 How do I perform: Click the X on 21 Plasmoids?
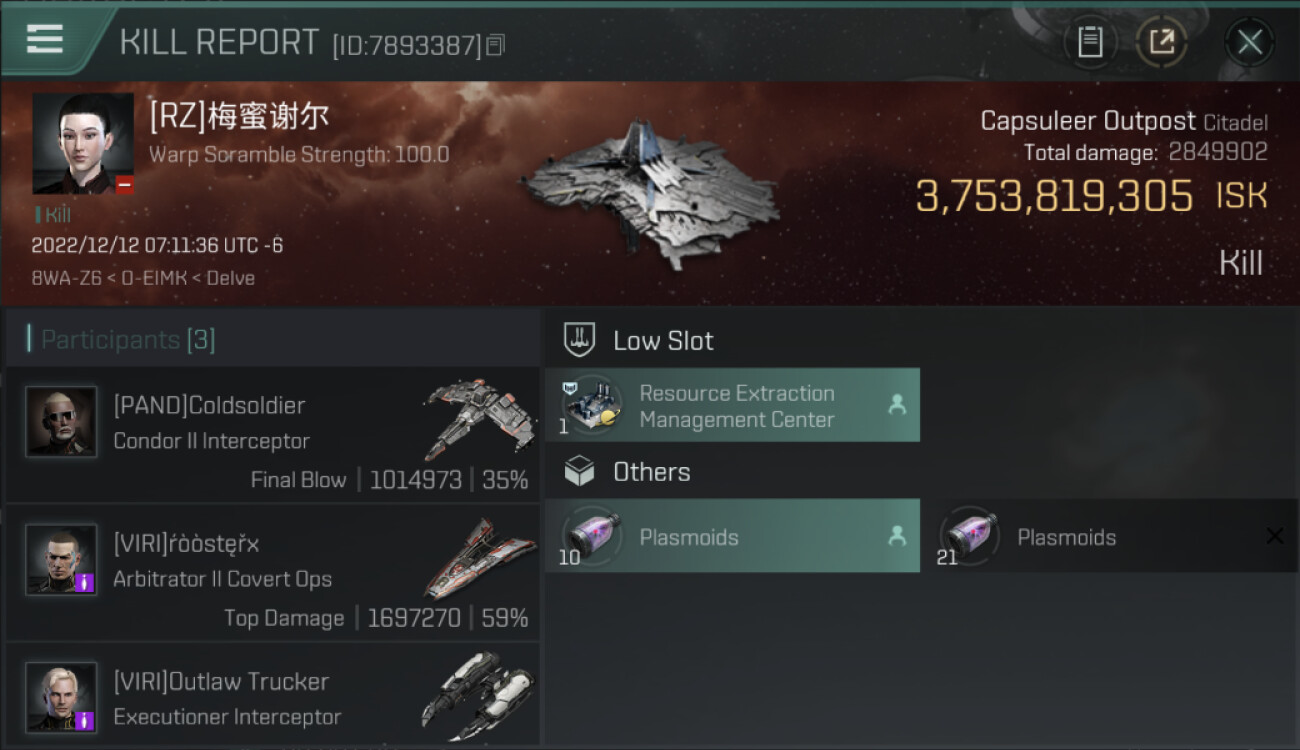(1274, 536)
